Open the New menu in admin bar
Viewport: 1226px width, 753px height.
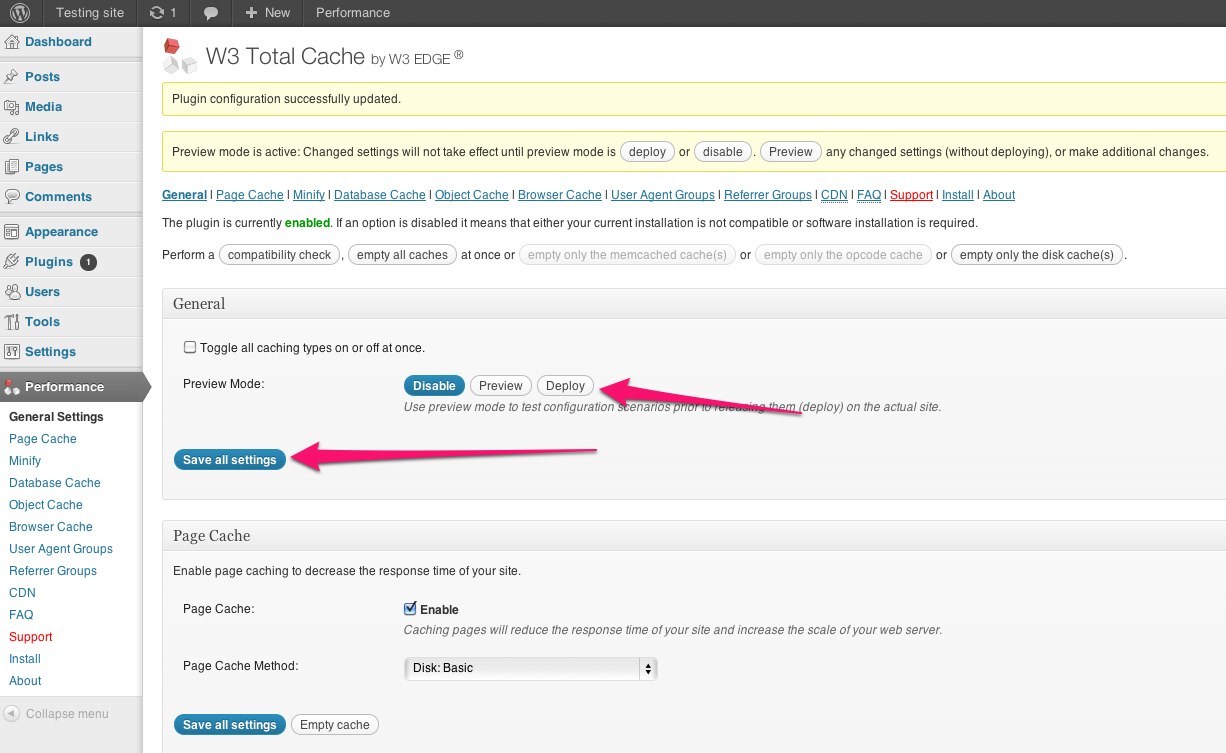pos(267,13)
